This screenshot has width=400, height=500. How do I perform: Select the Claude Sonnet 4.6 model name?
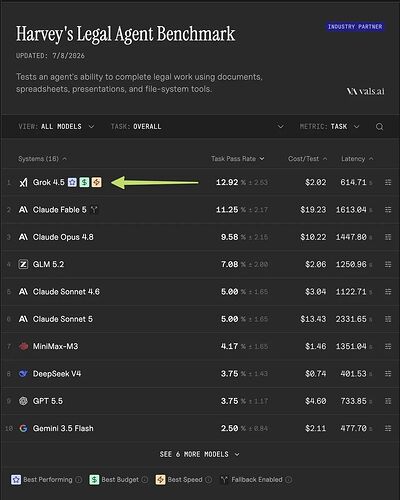pyautogui.click(x=66, y=292)
